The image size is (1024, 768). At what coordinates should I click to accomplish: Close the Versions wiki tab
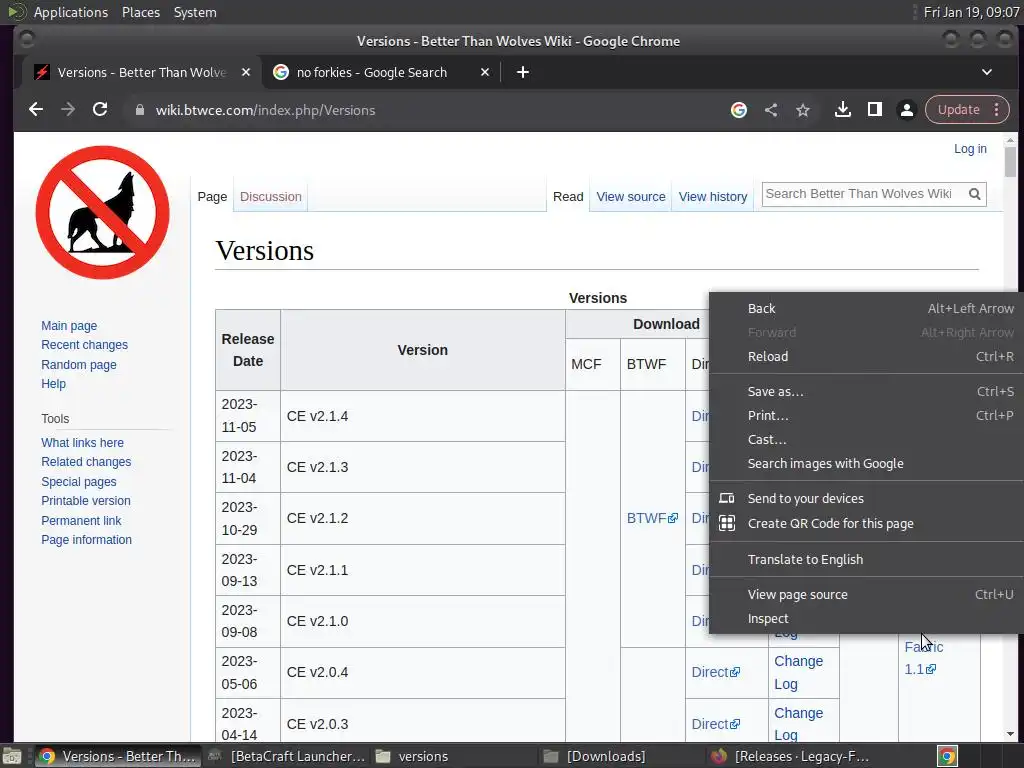(x=246, y=72)
